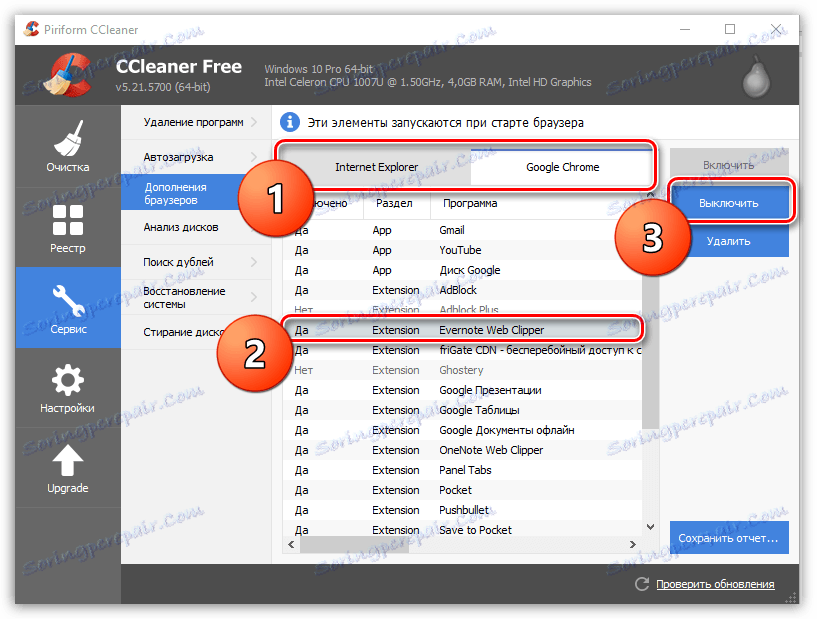Expand Автозагрузка chevron
Image resolution: width=817 pixels, height=619 pixels.
coord(254,157)
